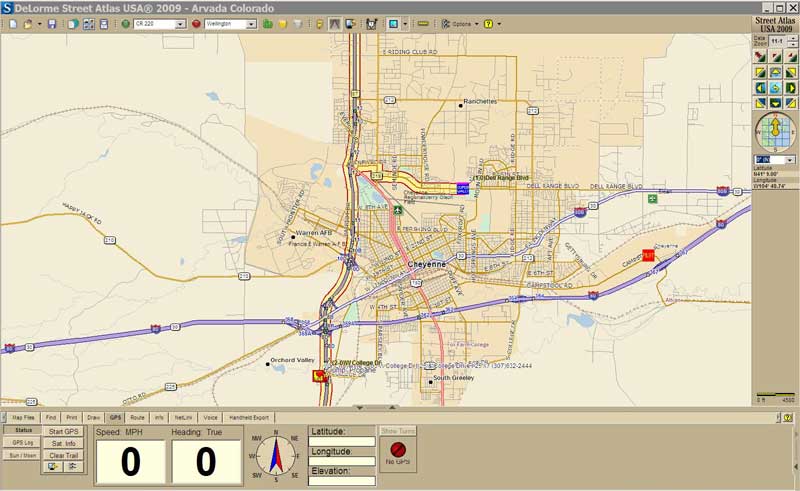Screen dimensions: 800x491
Task: Open the CR 220 start dropdown
Action: (181, 23)
